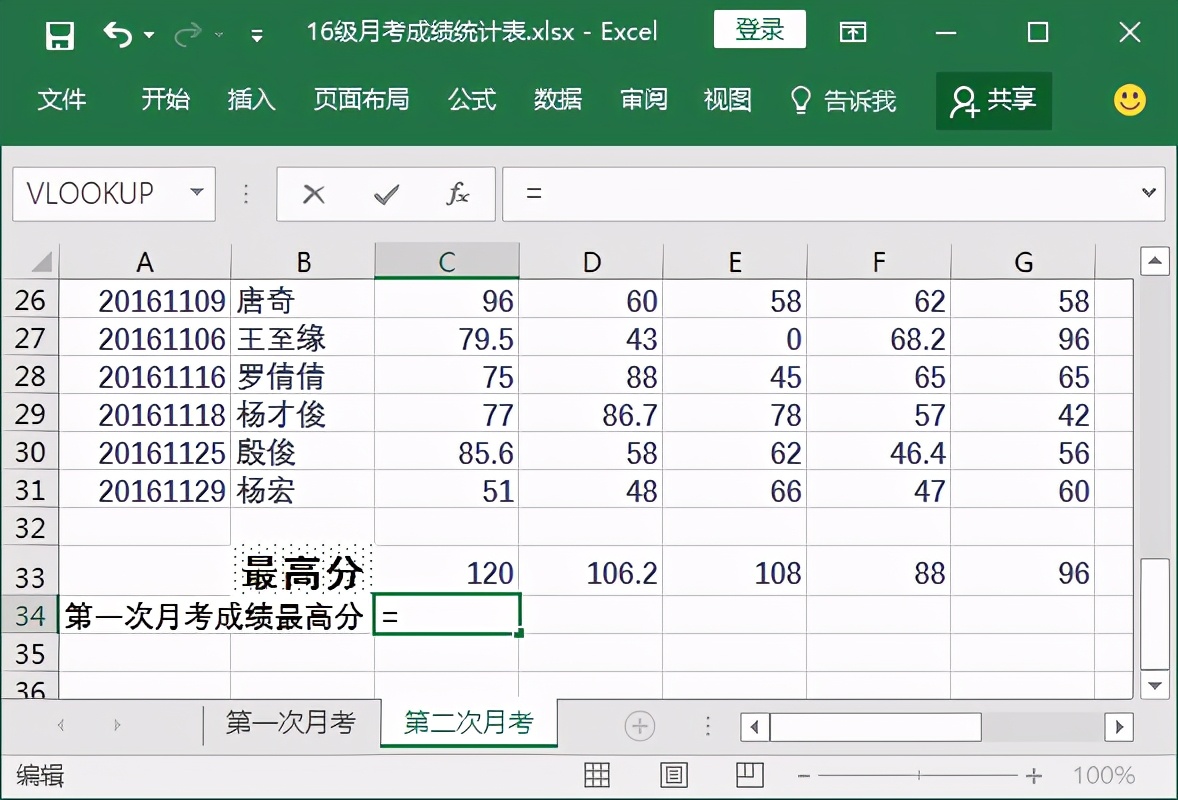Open the Insert Function (fx) dialog
Screen dimensions: 1178x800
tap(457, 194)
